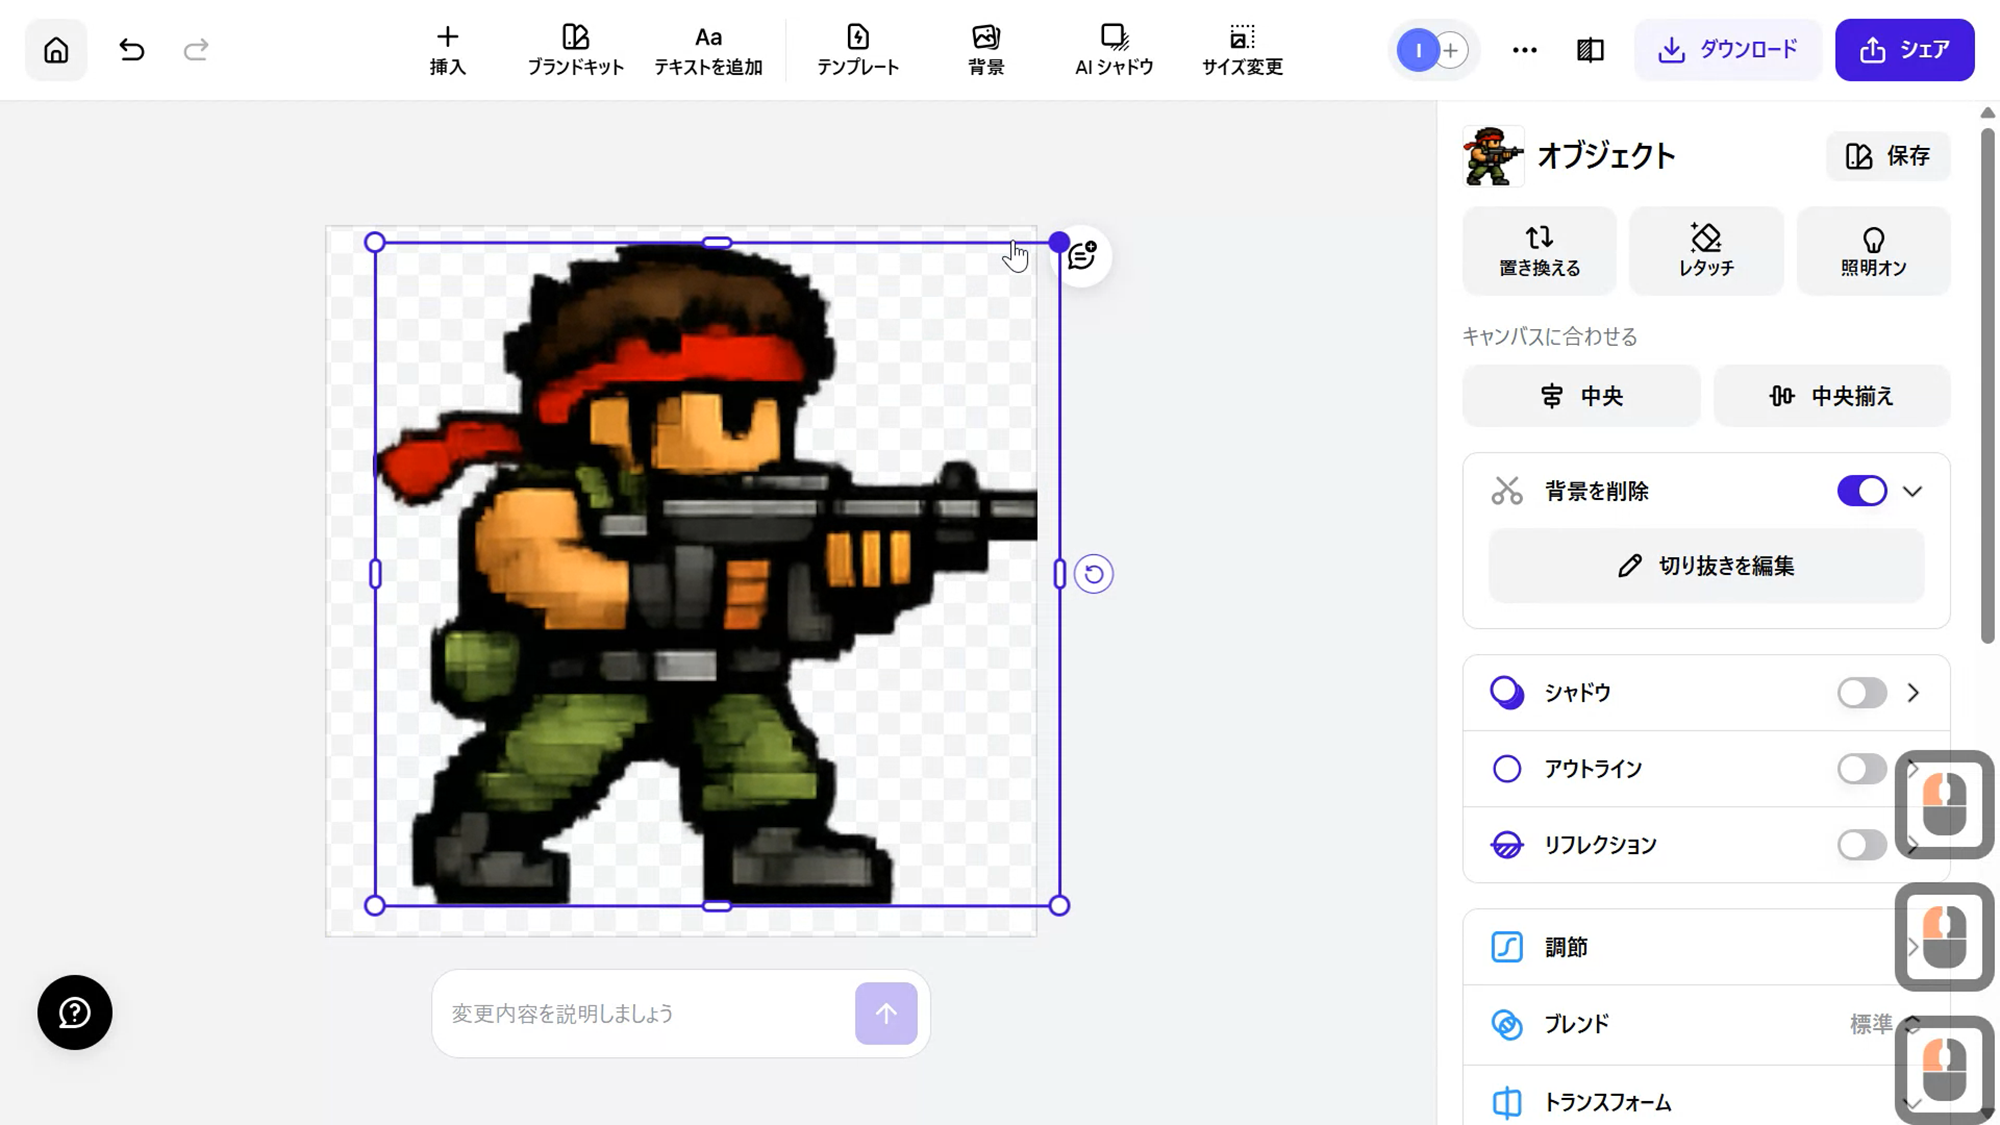The width and height of the screenshot is (2000, 1125).
Task: Click the top-left selection corner handle
Action: 375,242
